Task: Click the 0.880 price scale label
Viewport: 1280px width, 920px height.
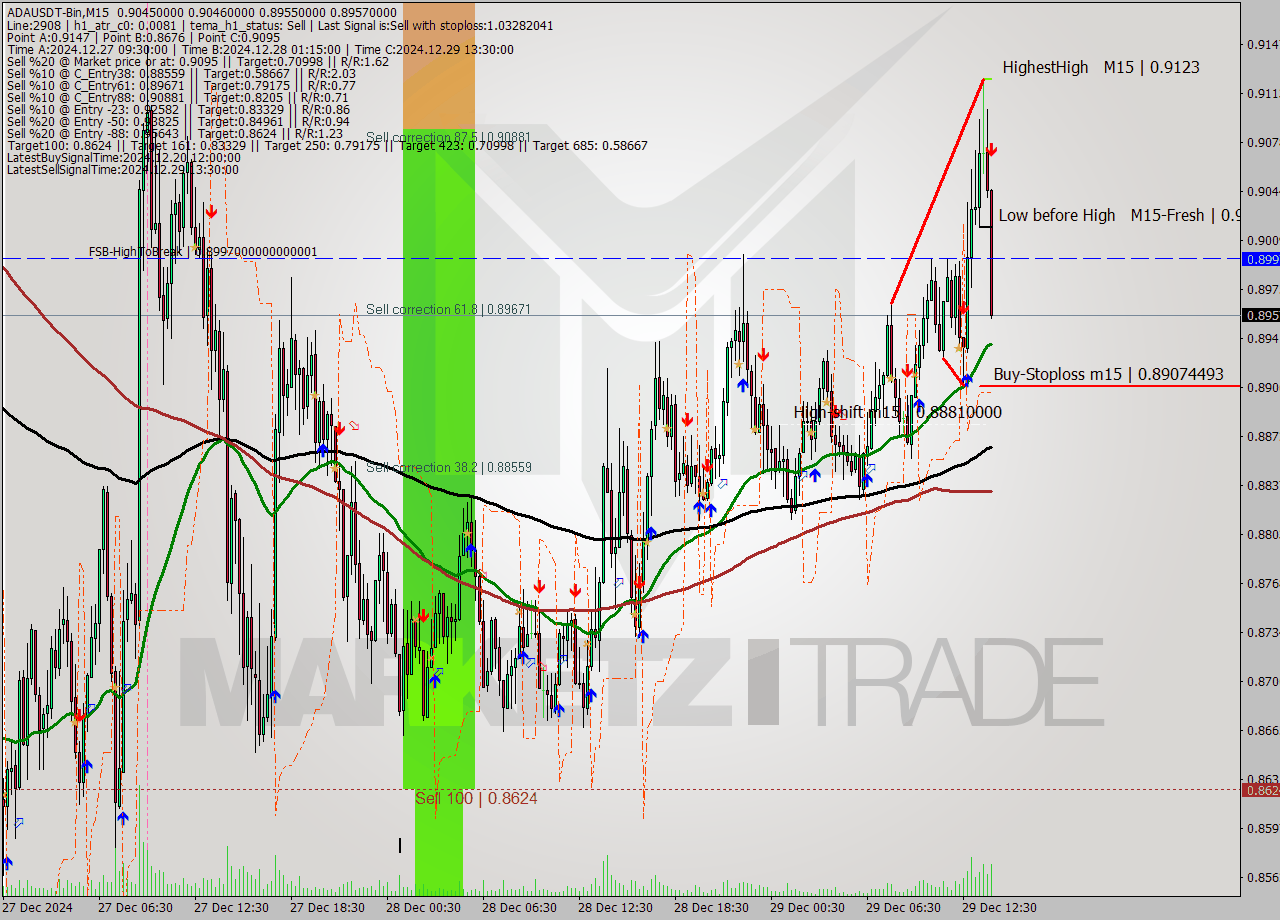Action: 1262,534
